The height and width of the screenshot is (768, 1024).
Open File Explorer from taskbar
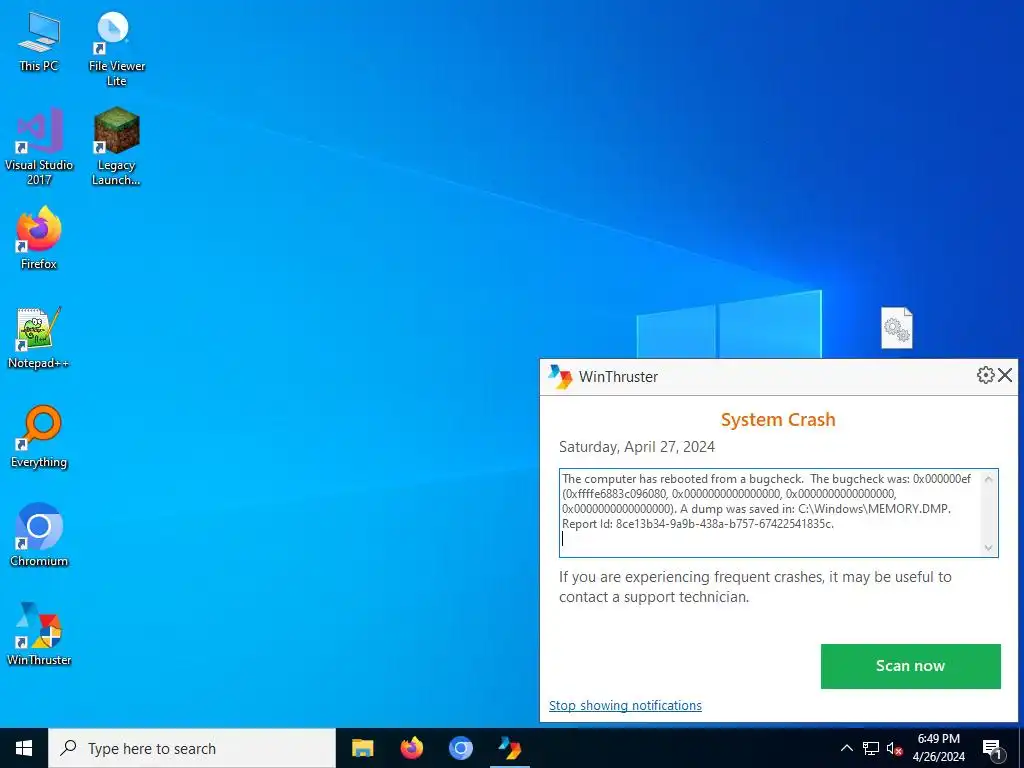click(x=362, y=748)
